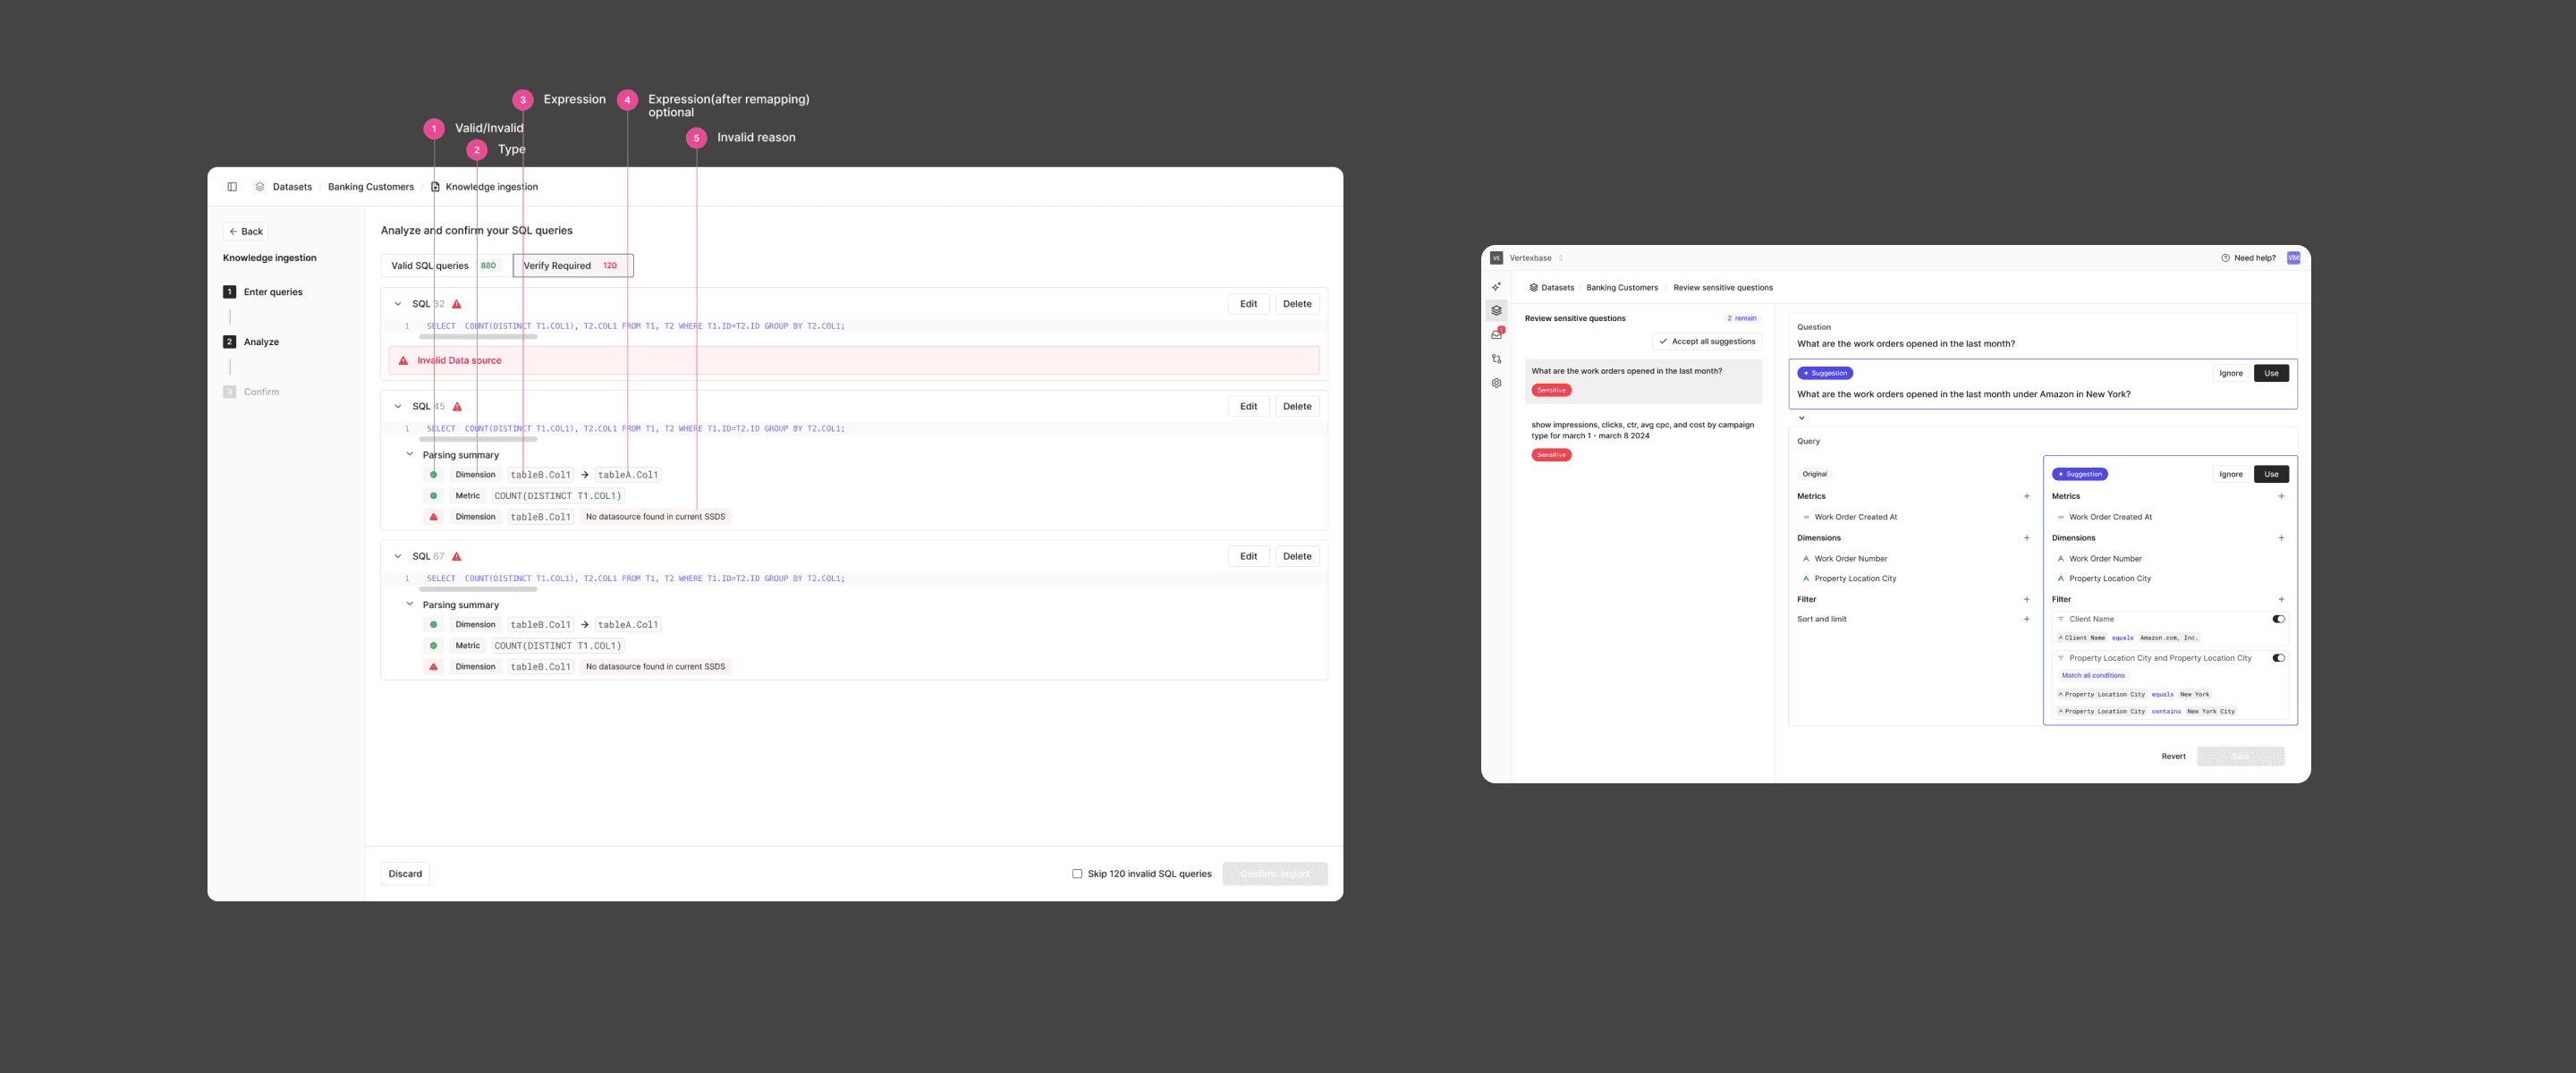Open Banking Customers breadcrumb in Knowledge ingestion window
This screenshot has height=1073, width=2576.
[x=371, y=187]
